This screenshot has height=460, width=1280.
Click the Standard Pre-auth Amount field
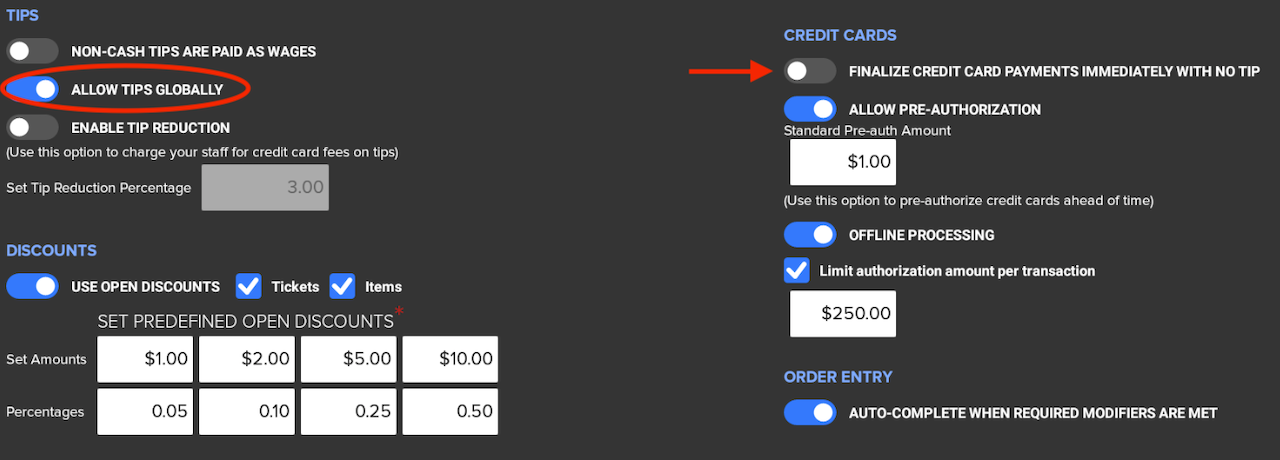842,162
